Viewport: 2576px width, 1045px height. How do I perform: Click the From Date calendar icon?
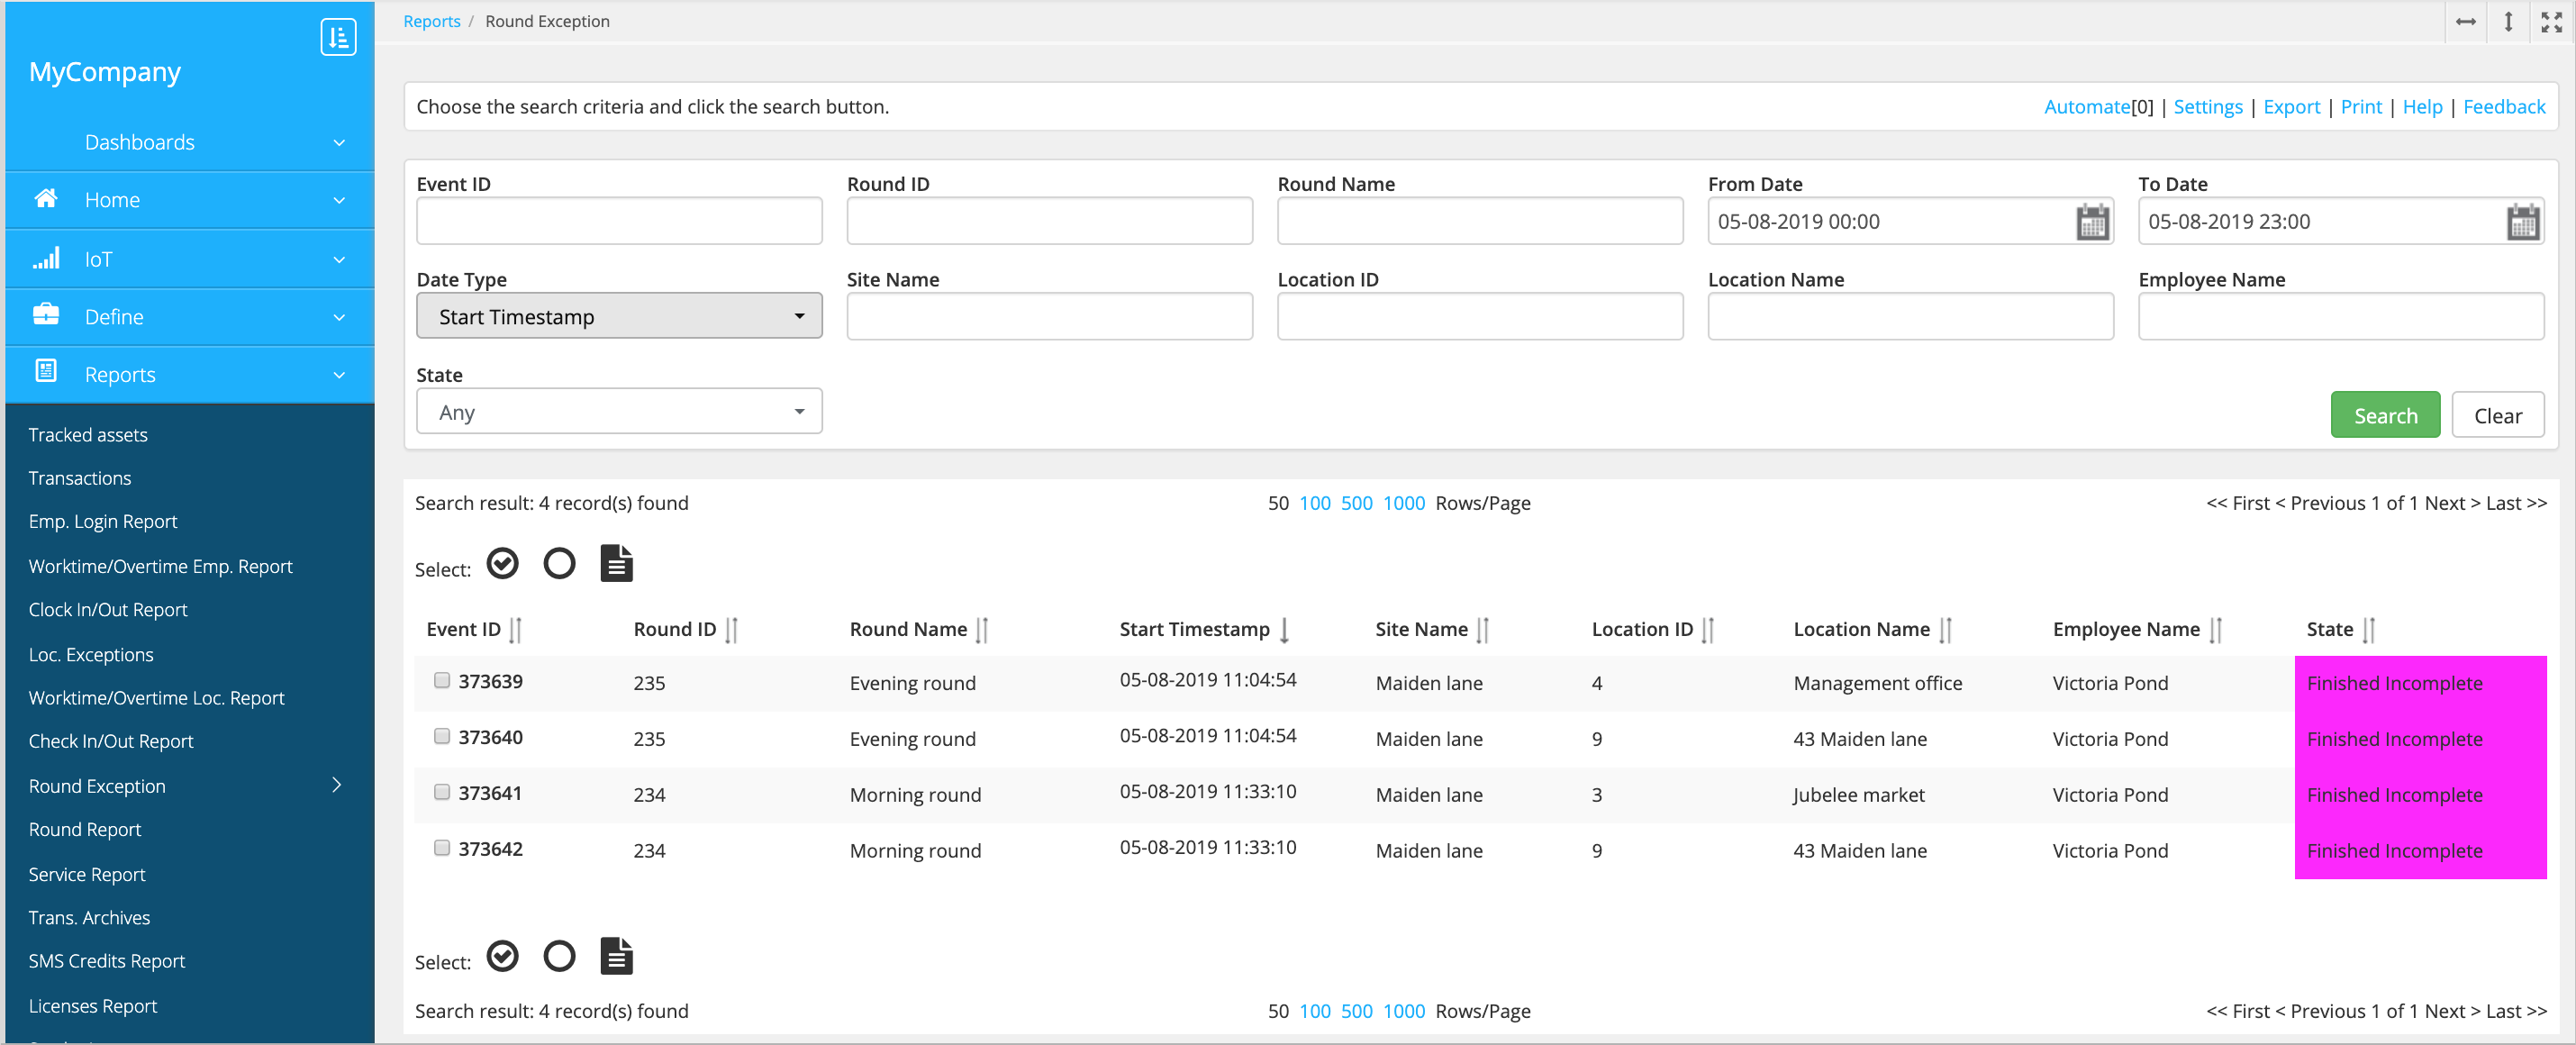[2092, 222]
